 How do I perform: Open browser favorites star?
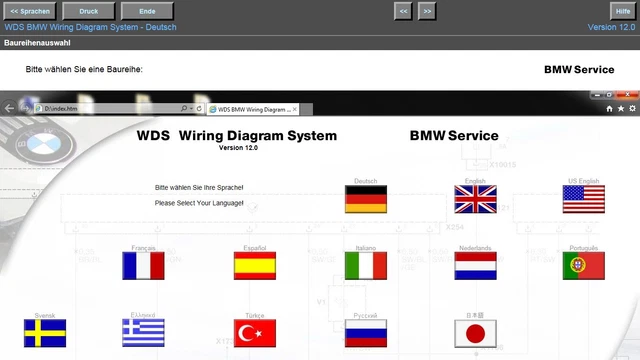(x=621, y=109)
